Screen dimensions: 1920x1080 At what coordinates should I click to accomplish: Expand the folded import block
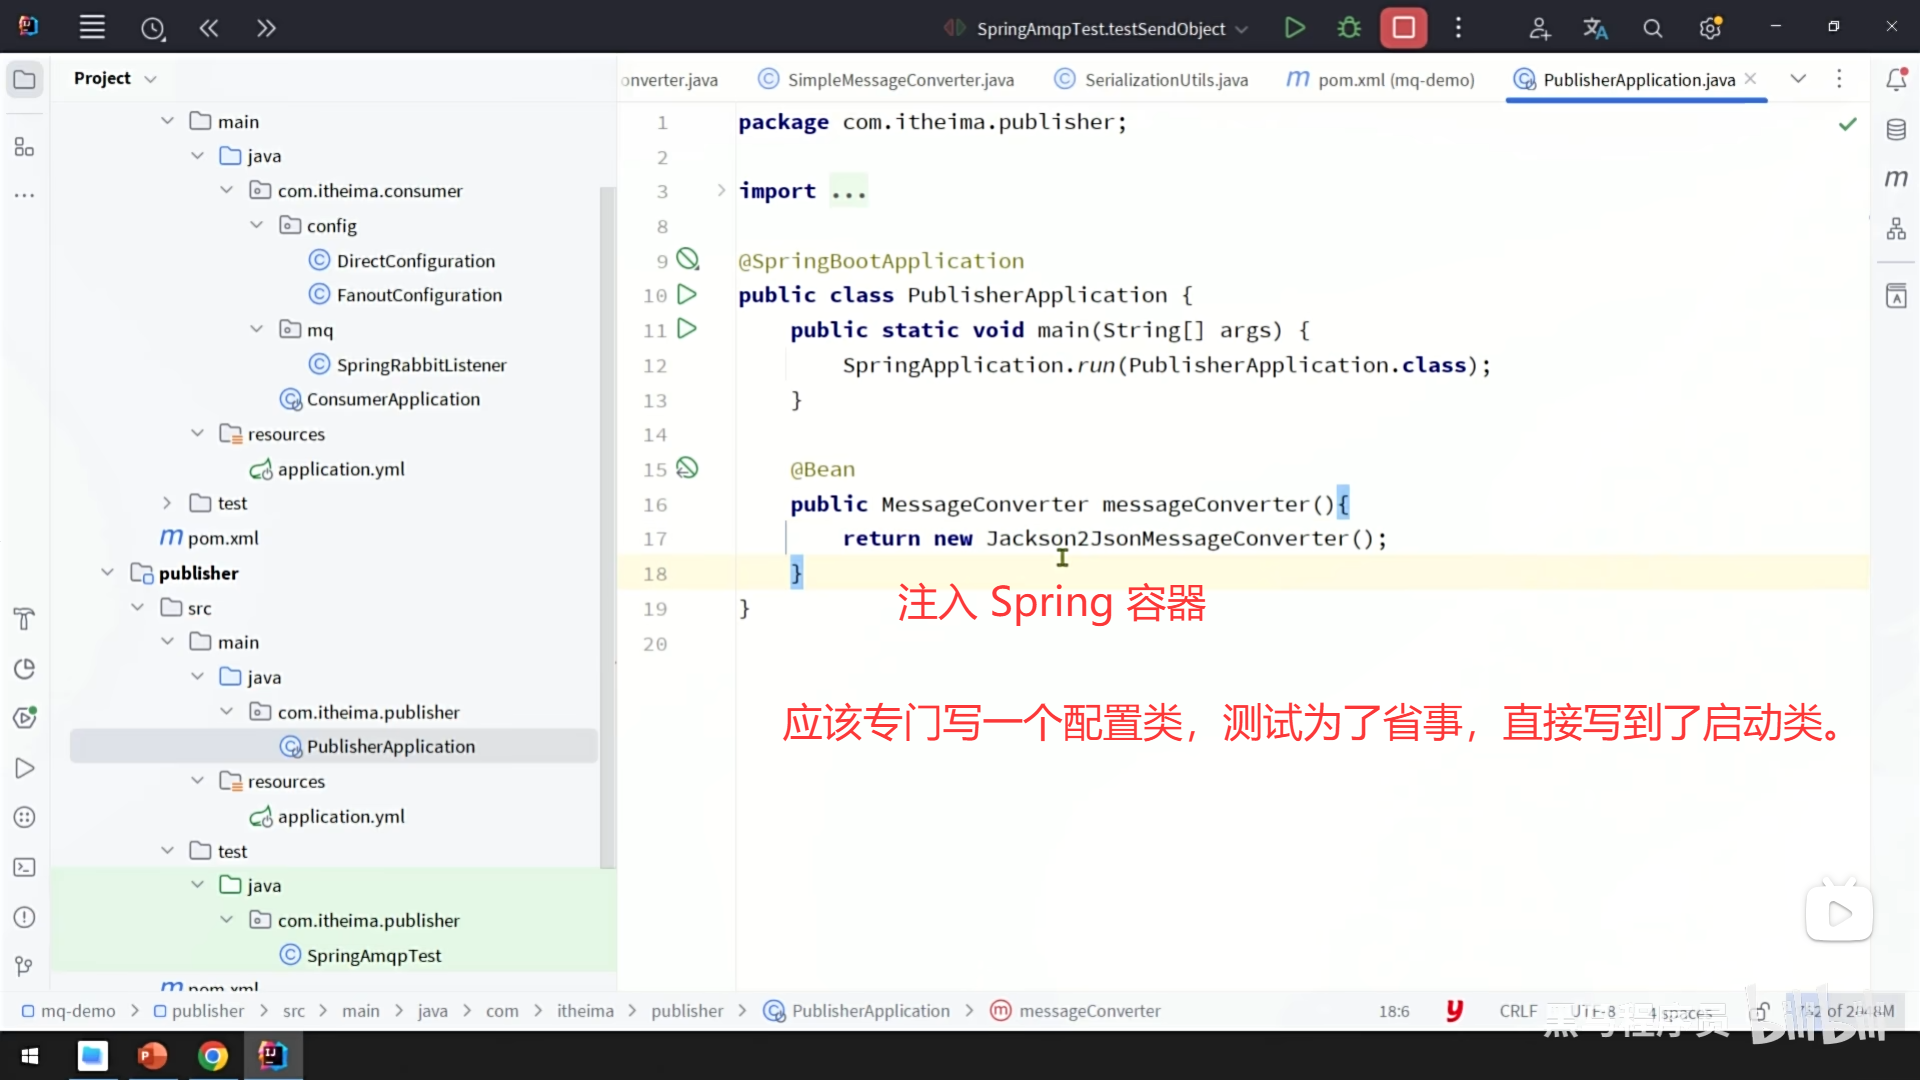[x=721, y=191]
